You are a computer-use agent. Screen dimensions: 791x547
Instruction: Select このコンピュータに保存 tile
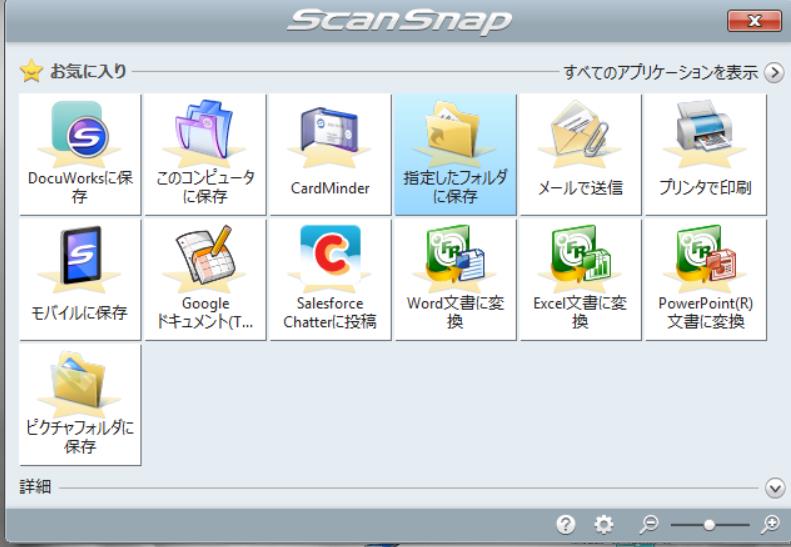[205, 154]
